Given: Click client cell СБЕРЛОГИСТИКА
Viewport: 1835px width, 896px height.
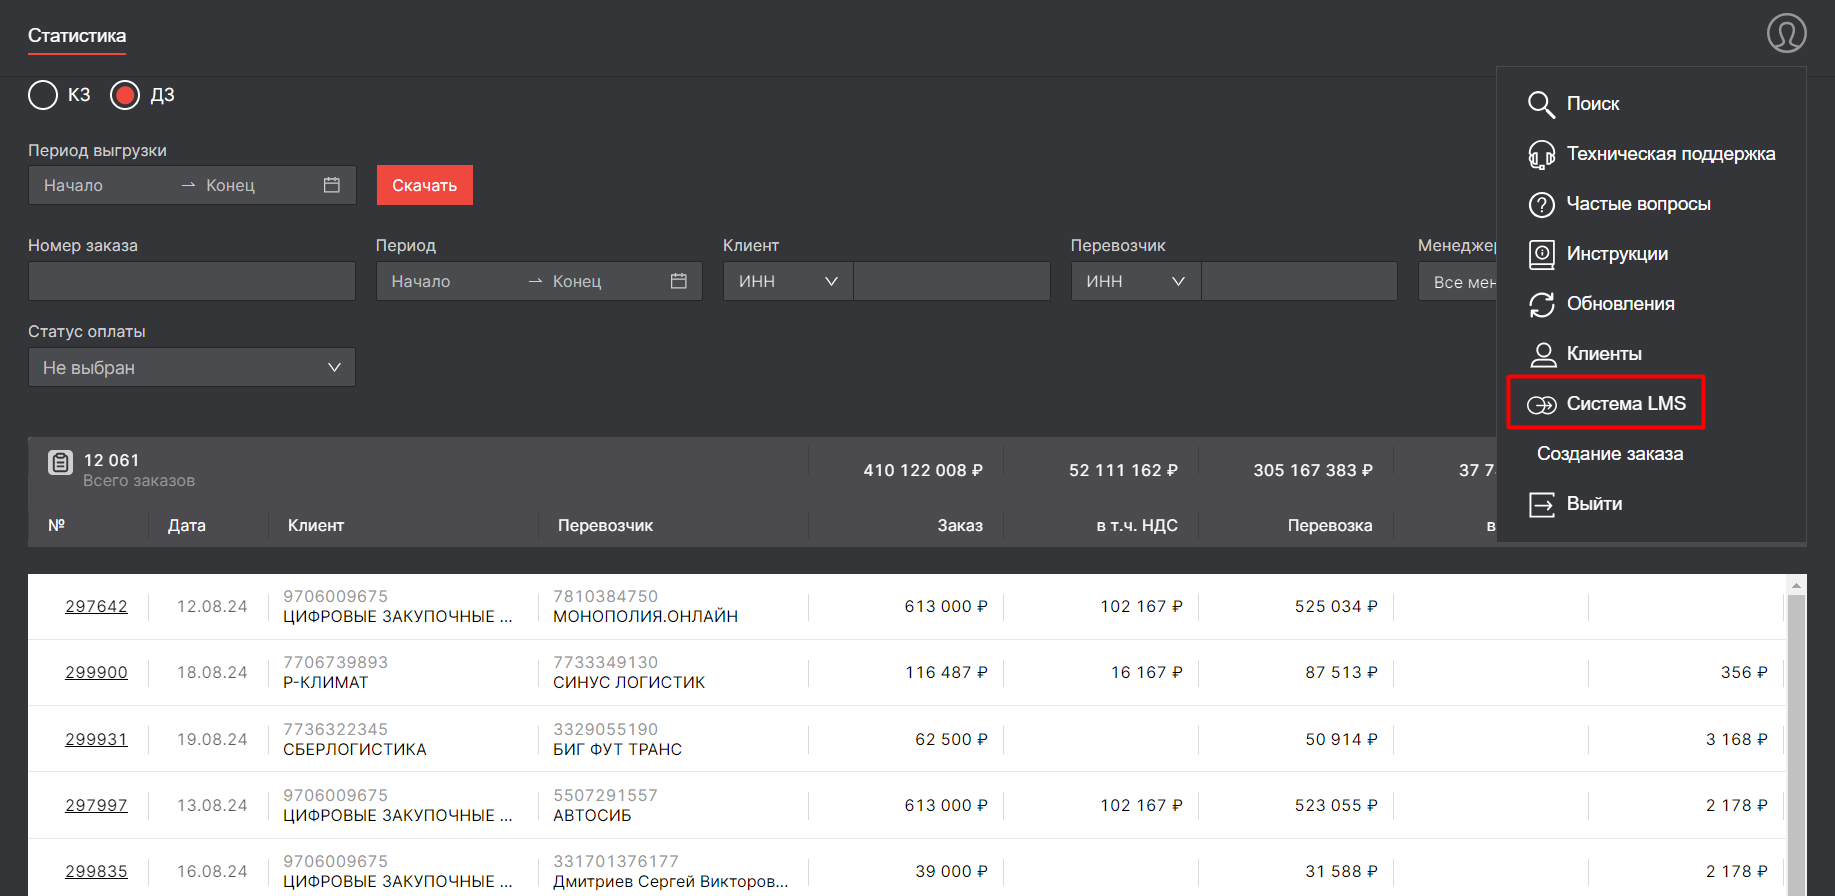Looking at the screenshot, I should pos(355,749).
